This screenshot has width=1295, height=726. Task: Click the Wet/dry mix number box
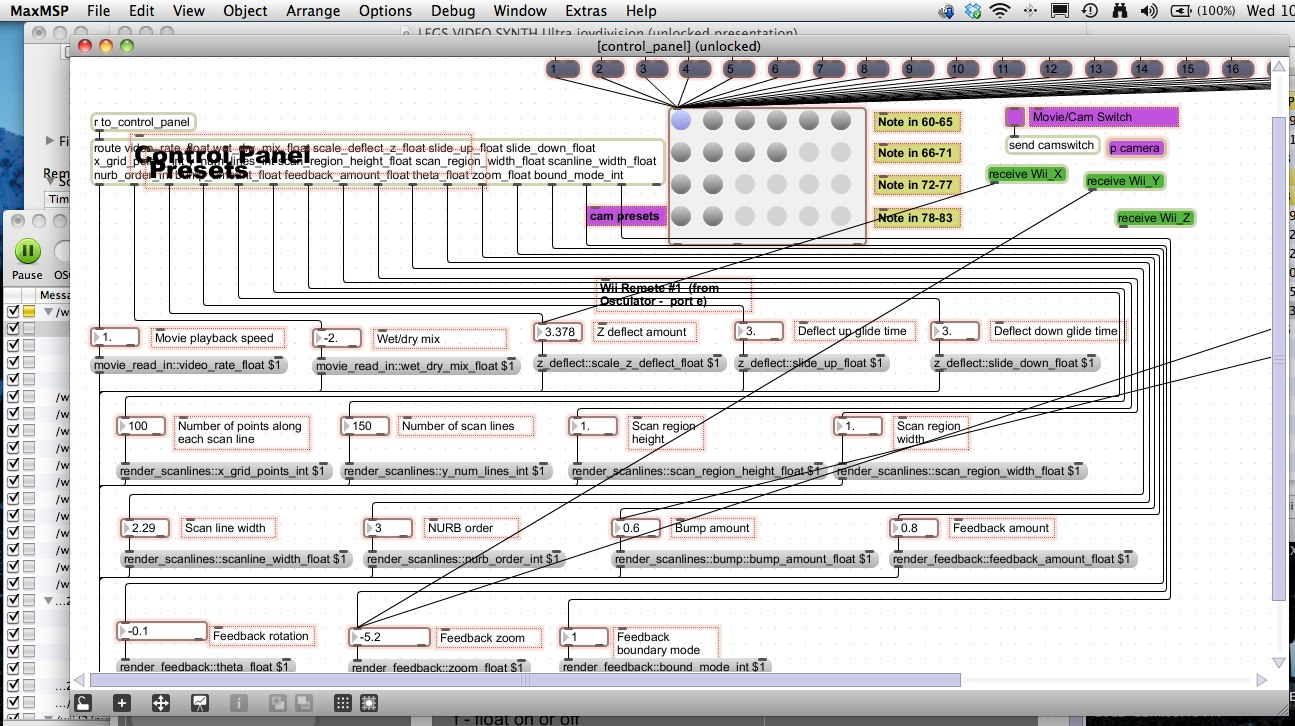pos(338,338)
